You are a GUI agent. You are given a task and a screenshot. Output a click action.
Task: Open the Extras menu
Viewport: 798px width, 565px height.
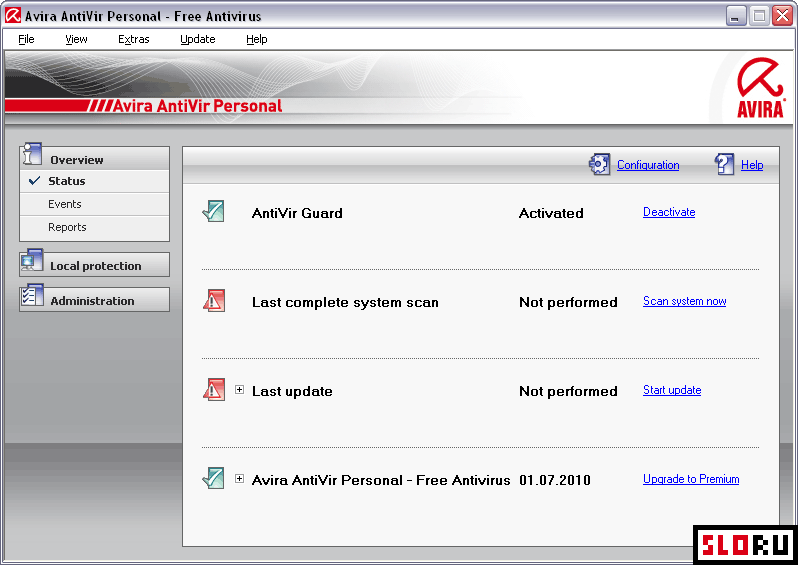point(134,39)
